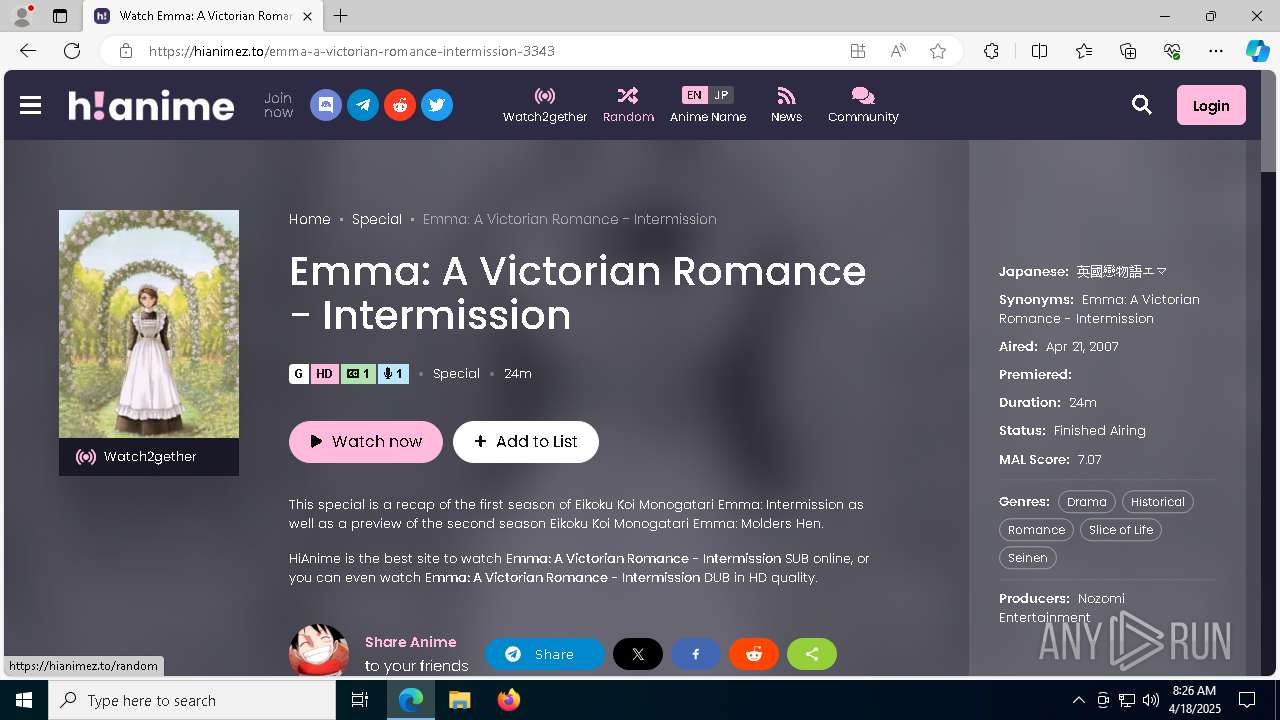
Task: Click the dub microphone count badge
Action: pos(393,374)
